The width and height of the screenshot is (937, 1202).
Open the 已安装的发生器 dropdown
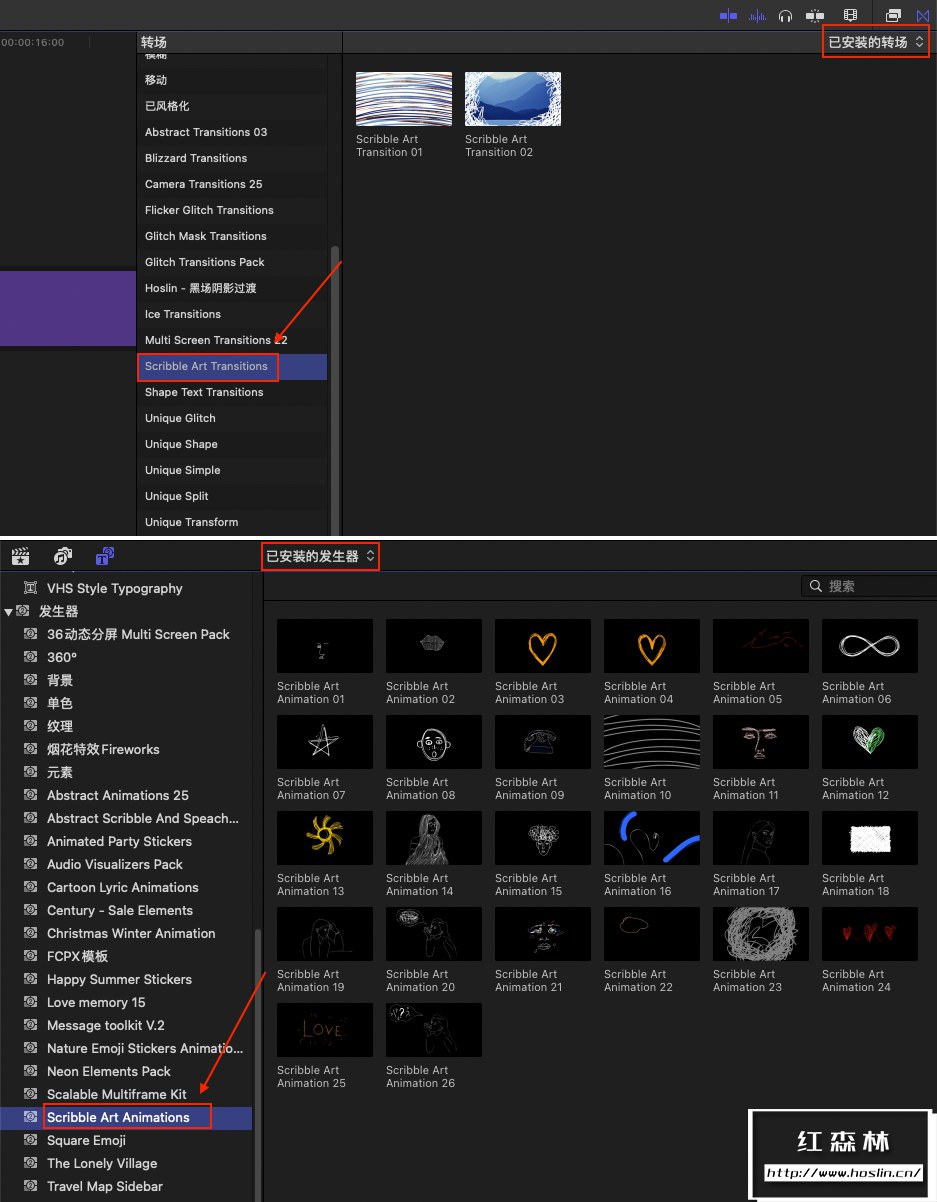click(x=321, y=556)
